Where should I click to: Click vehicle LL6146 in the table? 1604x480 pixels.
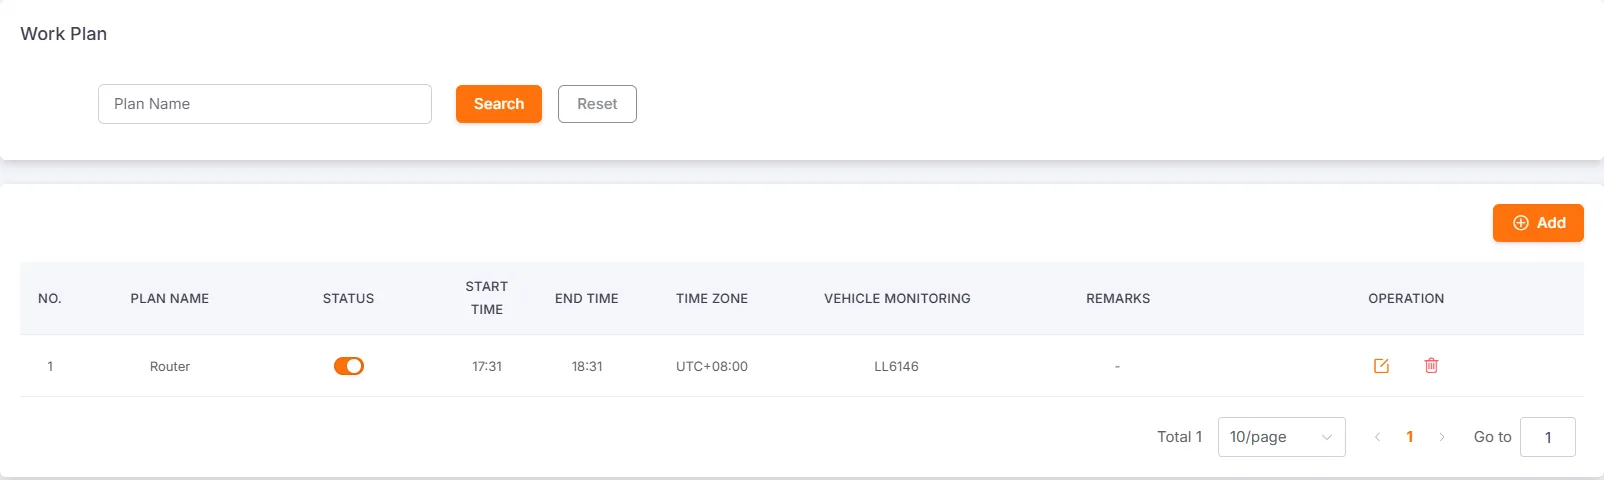896,366
